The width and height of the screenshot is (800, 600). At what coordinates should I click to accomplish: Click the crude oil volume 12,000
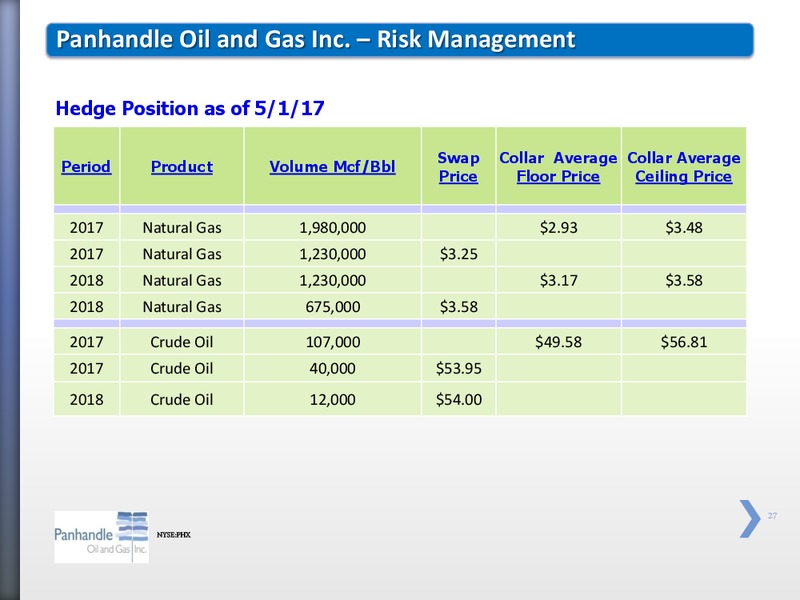click(333, 399)
